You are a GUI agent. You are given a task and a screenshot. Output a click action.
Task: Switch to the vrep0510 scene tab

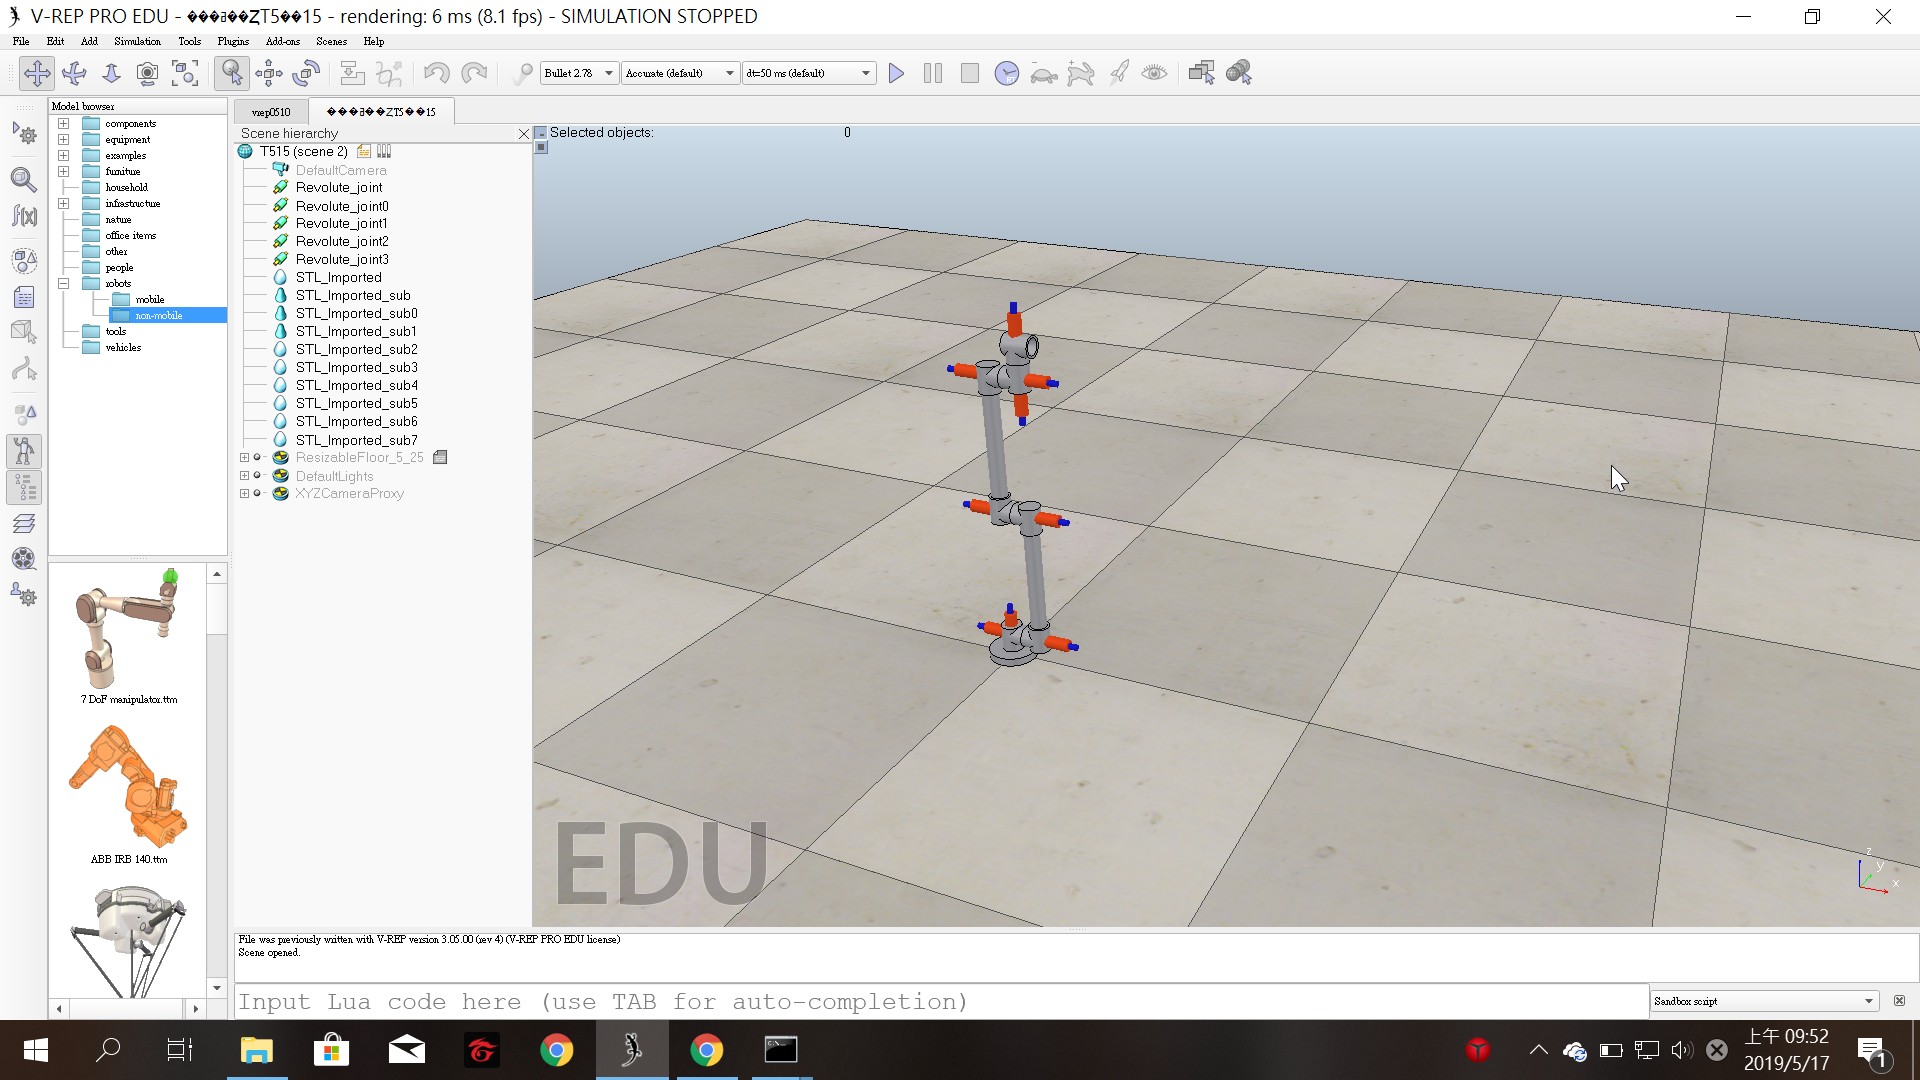(271, 112)
